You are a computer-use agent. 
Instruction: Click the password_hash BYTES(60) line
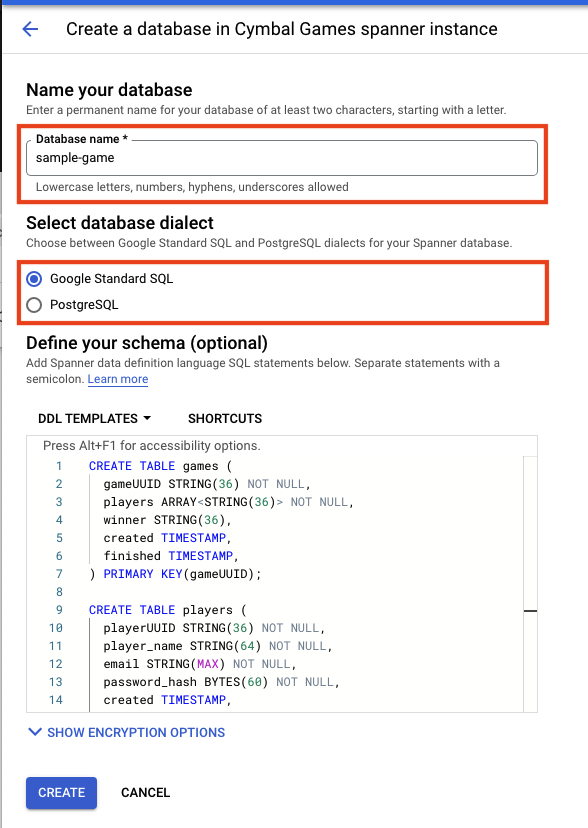tap(222, 682)
